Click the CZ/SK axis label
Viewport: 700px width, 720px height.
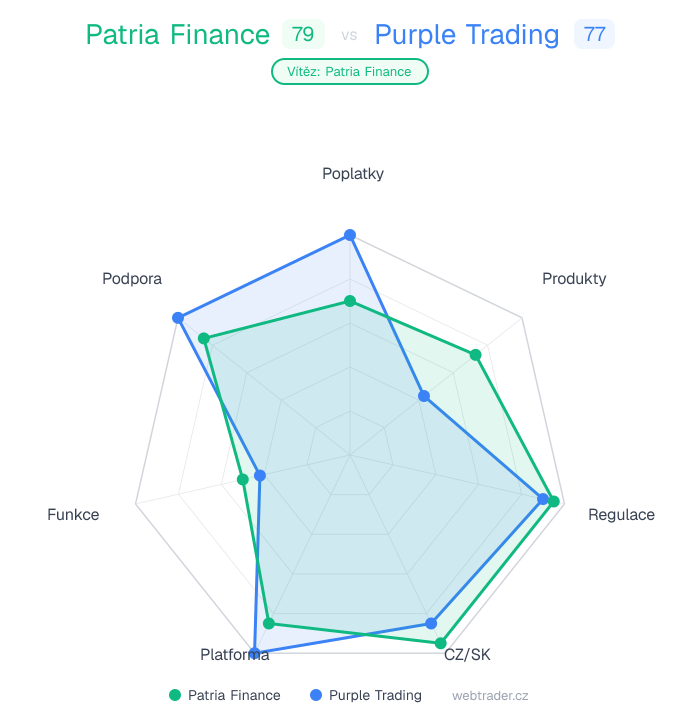pos(467,655)
